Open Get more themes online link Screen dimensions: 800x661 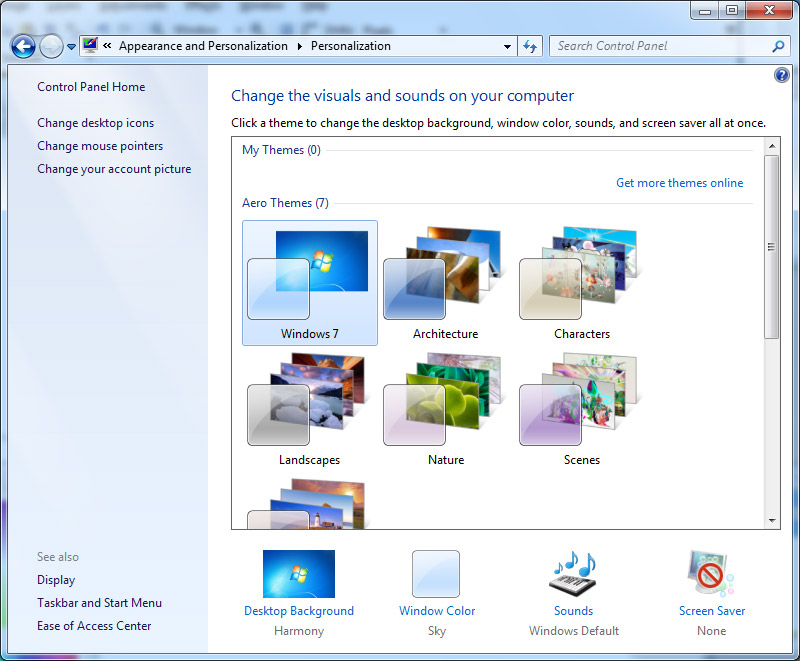[x=679, y=183]
